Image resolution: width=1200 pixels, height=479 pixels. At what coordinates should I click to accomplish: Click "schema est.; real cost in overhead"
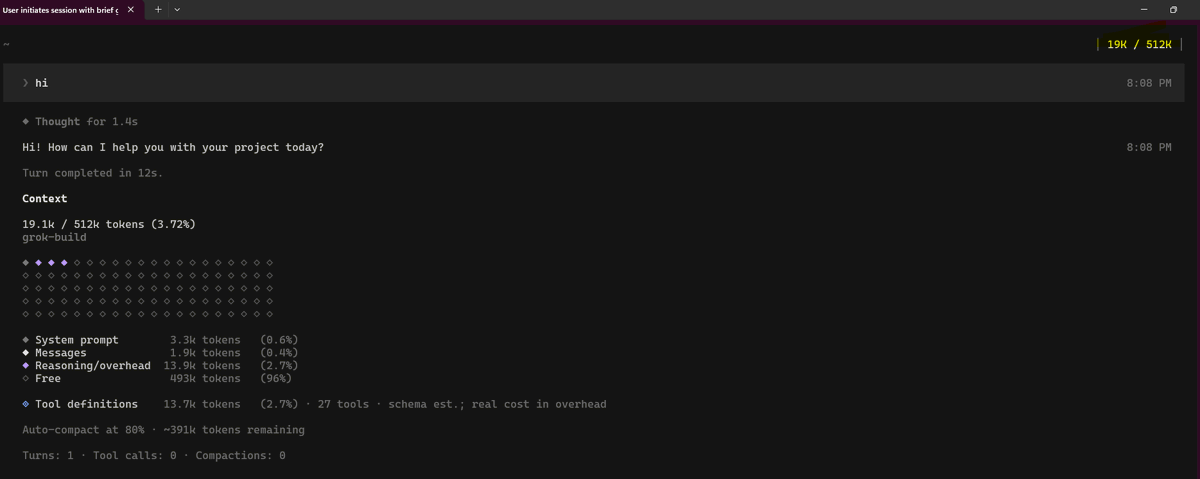point(495,404)
